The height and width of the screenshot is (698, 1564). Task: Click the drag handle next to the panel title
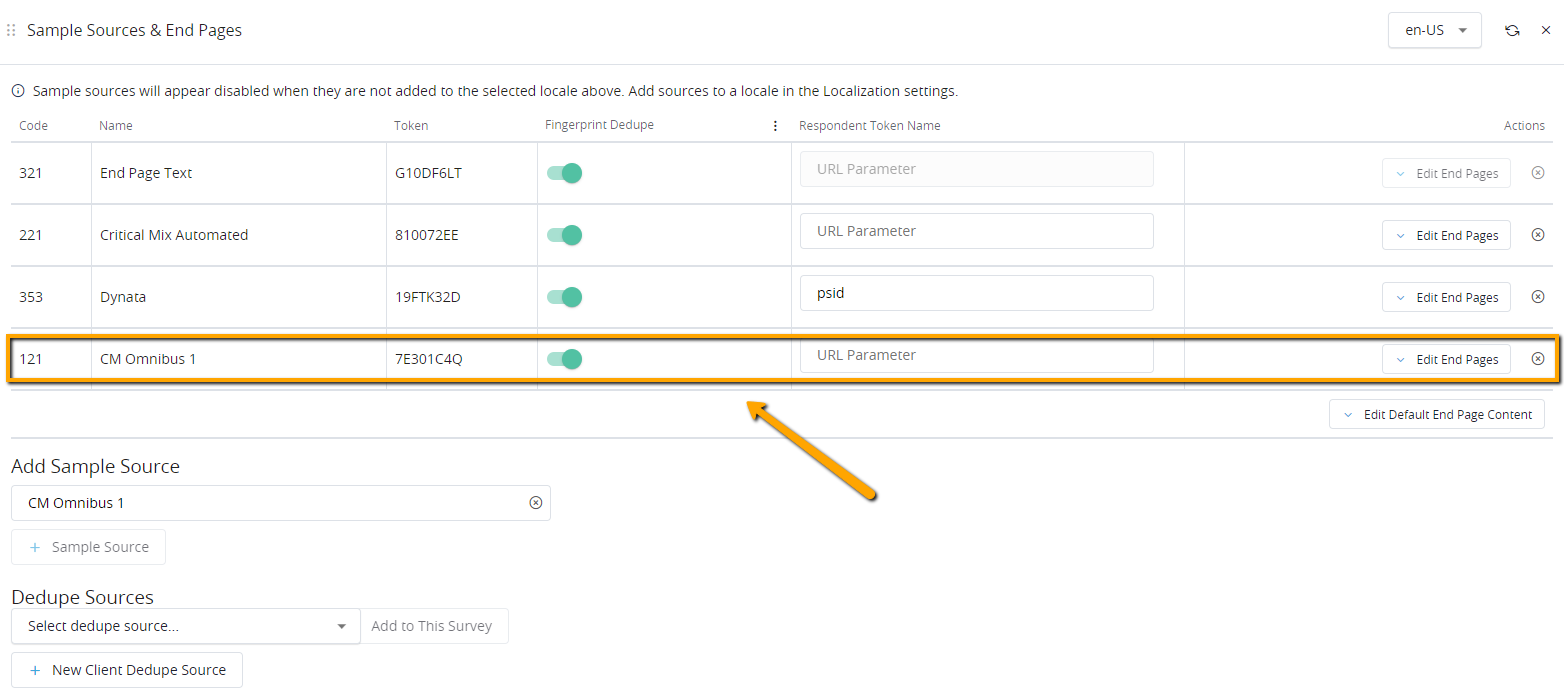point(11,31)
